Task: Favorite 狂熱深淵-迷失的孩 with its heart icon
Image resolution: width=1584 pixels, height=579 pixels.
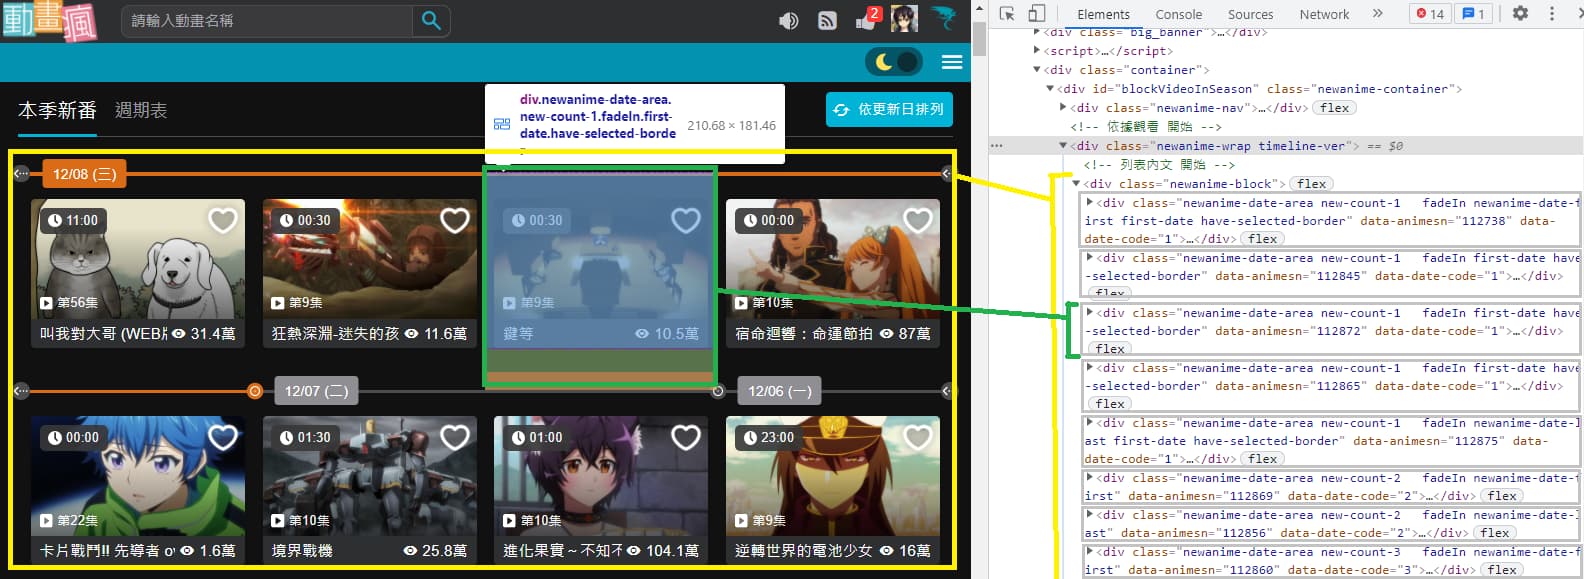Action: (x=454, y=220)
